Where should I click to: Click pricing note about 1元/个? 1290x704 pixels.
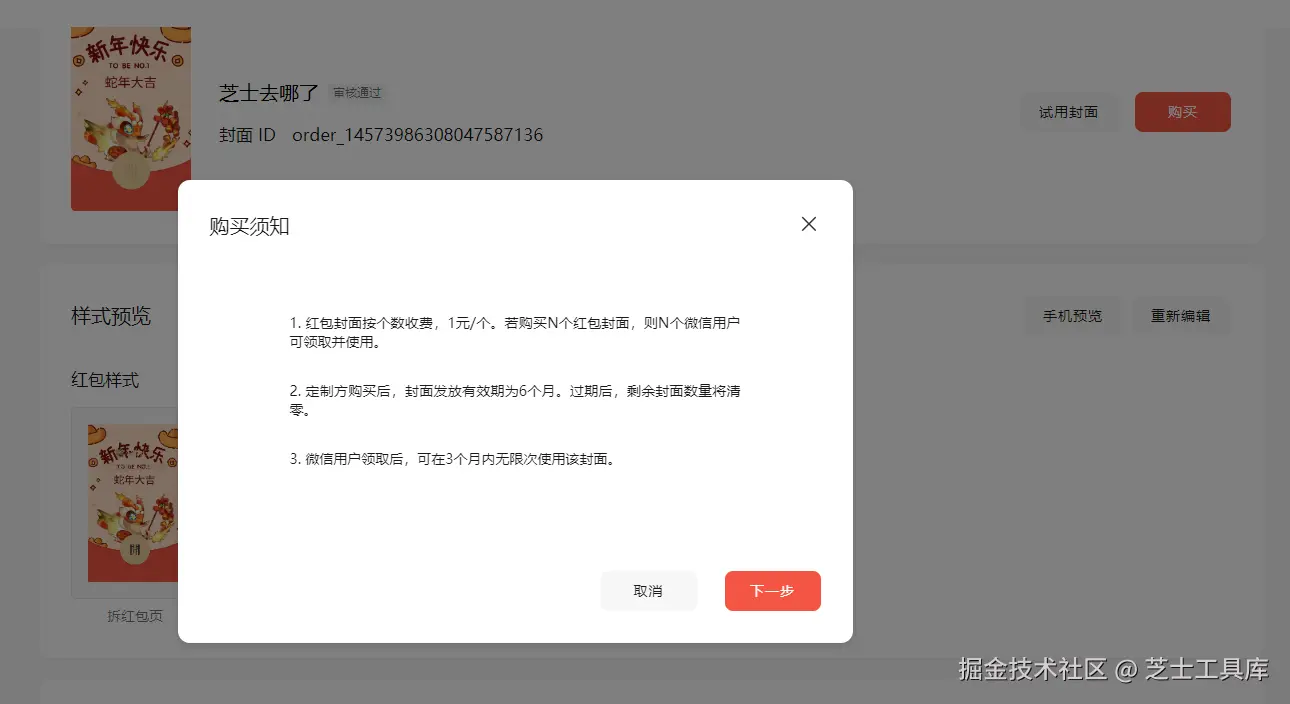pos(515,333)
